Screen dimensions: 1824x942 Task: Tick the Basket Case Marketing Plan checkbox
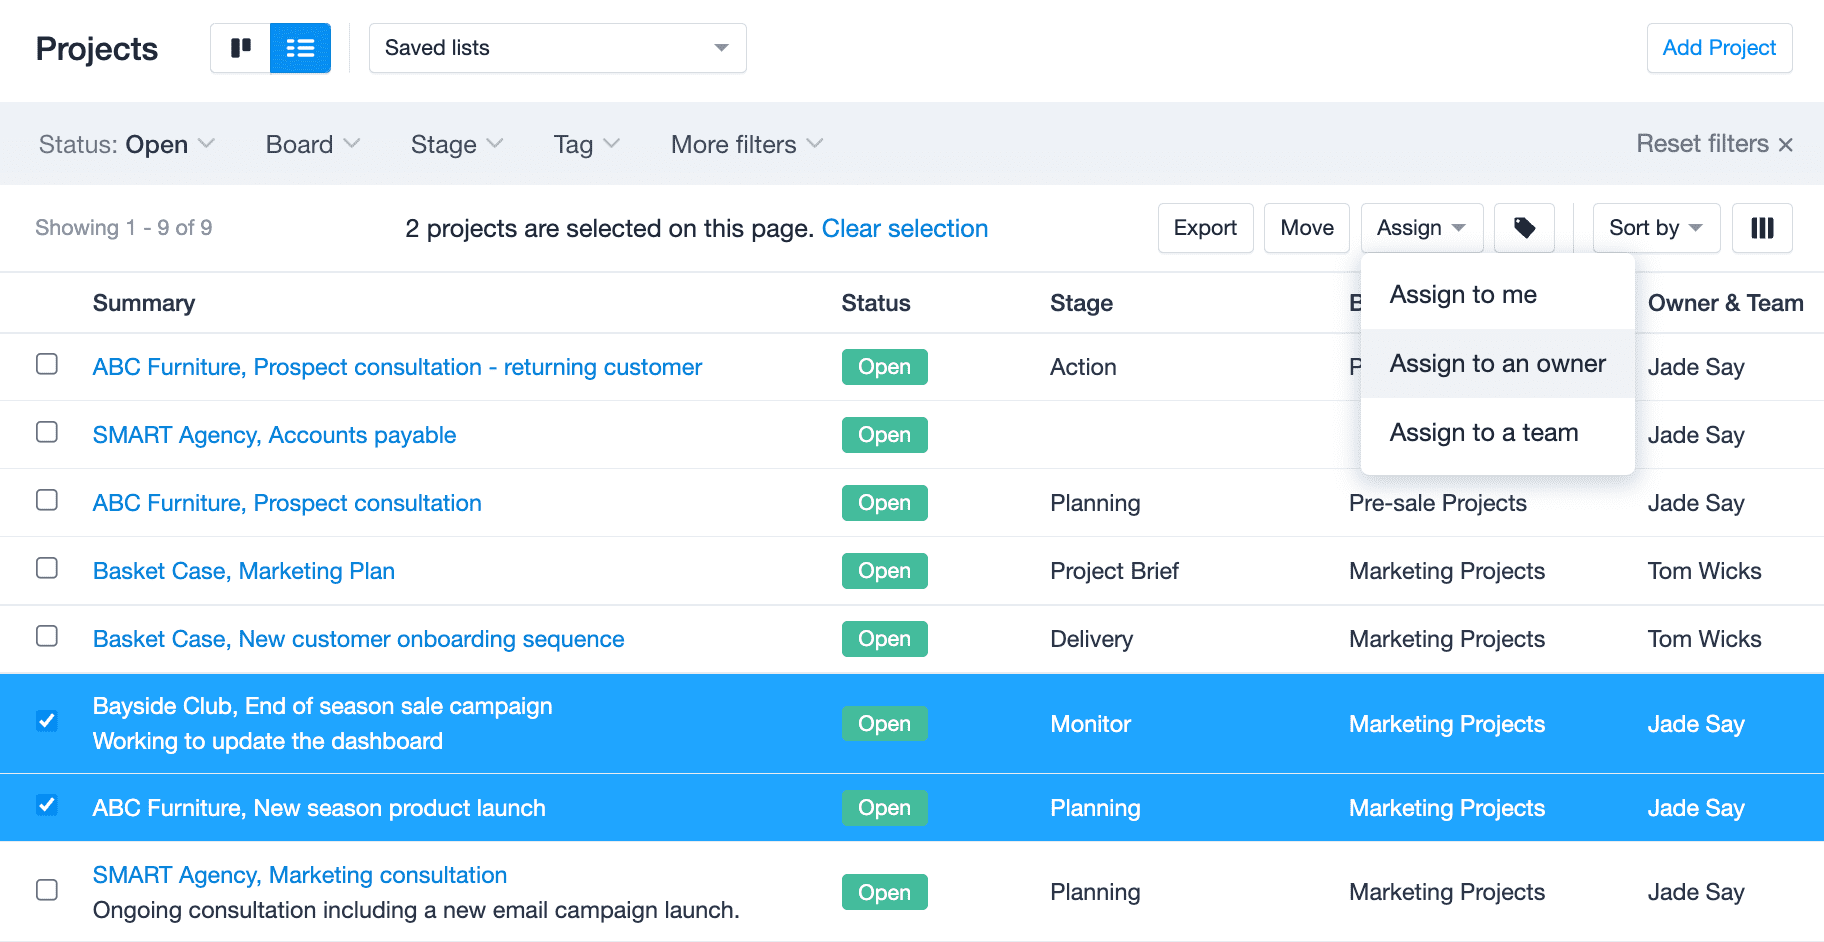pyautogui.click(x=47, y=568)
